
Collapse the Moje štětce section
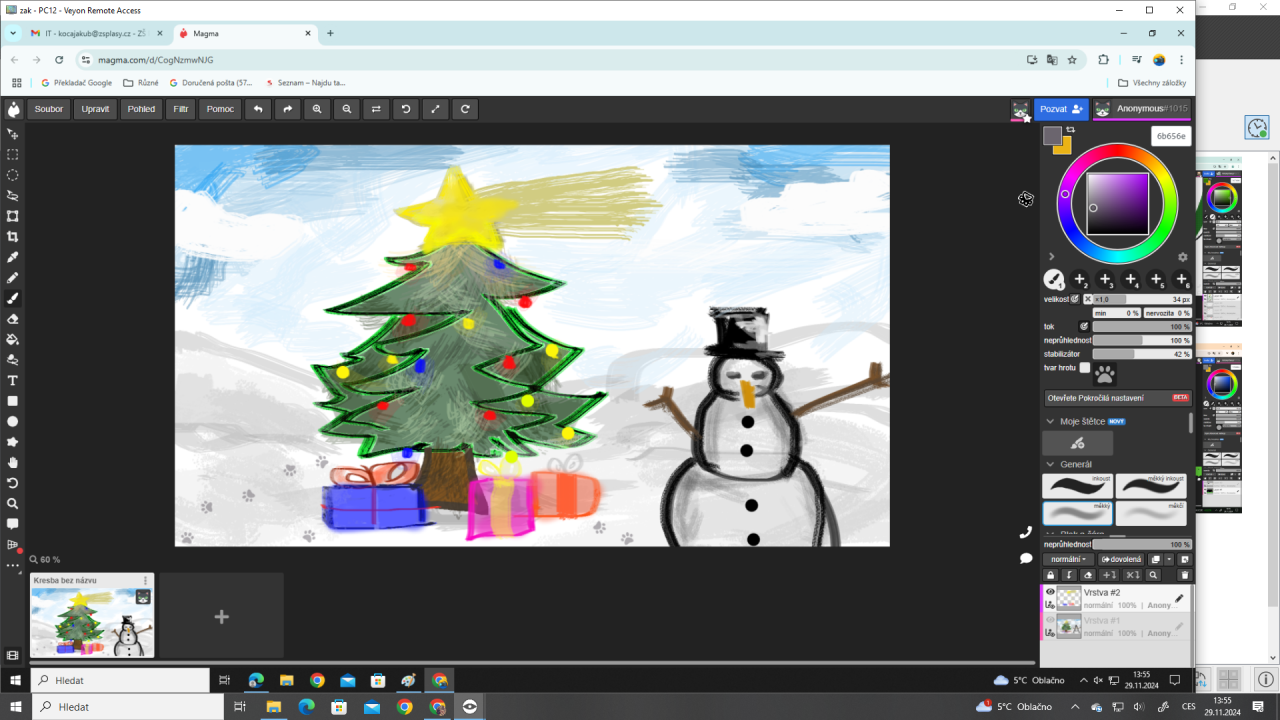(1050, 421)
